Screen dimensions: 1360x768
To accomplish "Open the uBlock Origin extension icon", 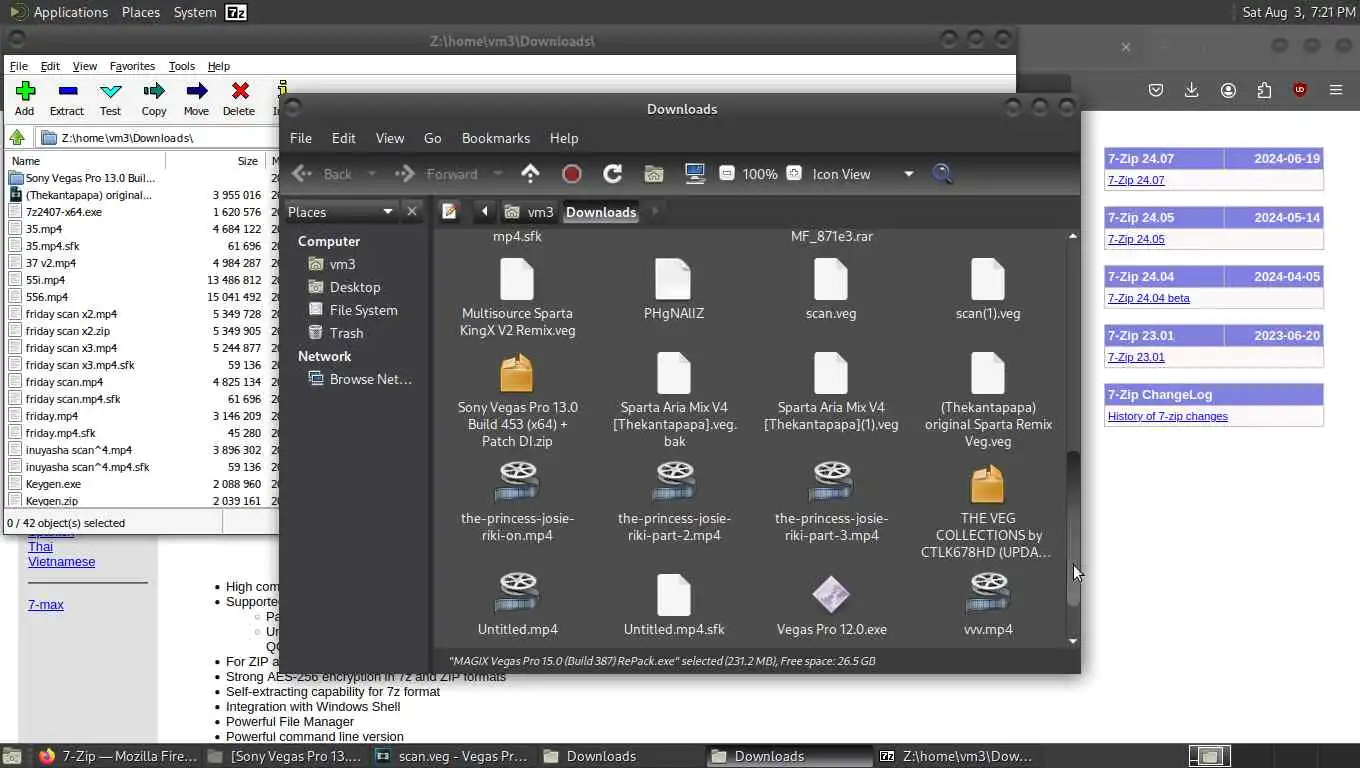I will pyautogui.click(x=1300, y=90).
